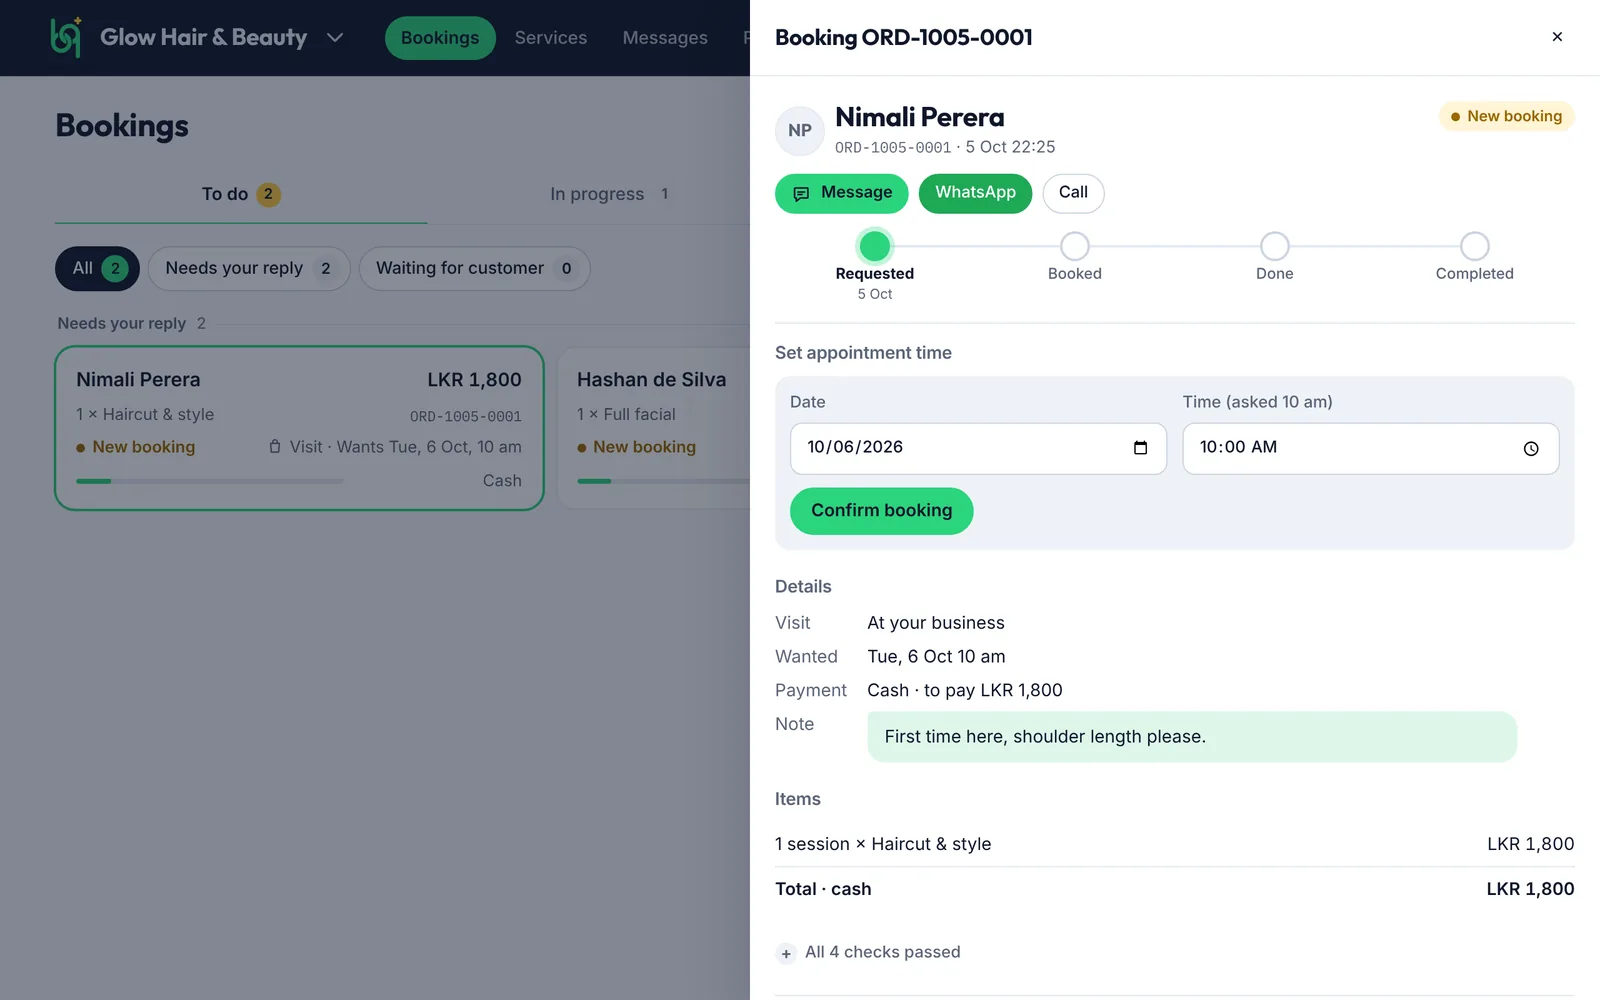
Task: Click the New booking status badge in panel
Action: pyautogui.click(x=1507, y=116)
